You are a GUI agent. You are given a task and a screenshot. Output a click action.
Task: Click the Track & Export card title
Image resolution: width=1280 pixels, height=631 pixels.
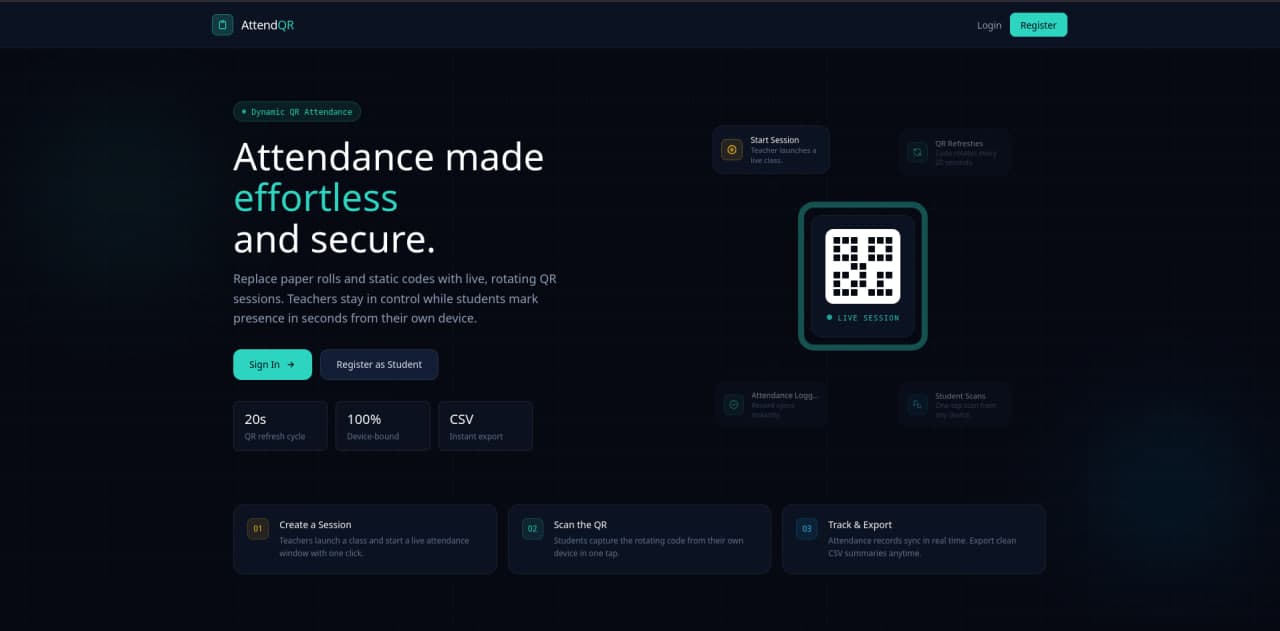[x=860, y=524]
